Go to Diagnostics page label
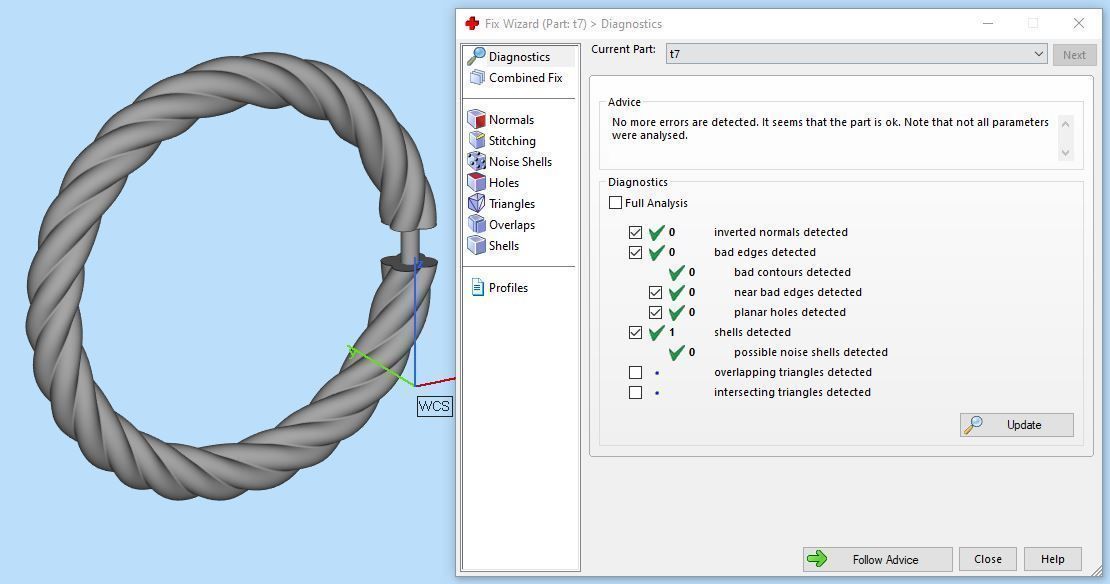The image size is (1110, 584). (x=519, y=57)
